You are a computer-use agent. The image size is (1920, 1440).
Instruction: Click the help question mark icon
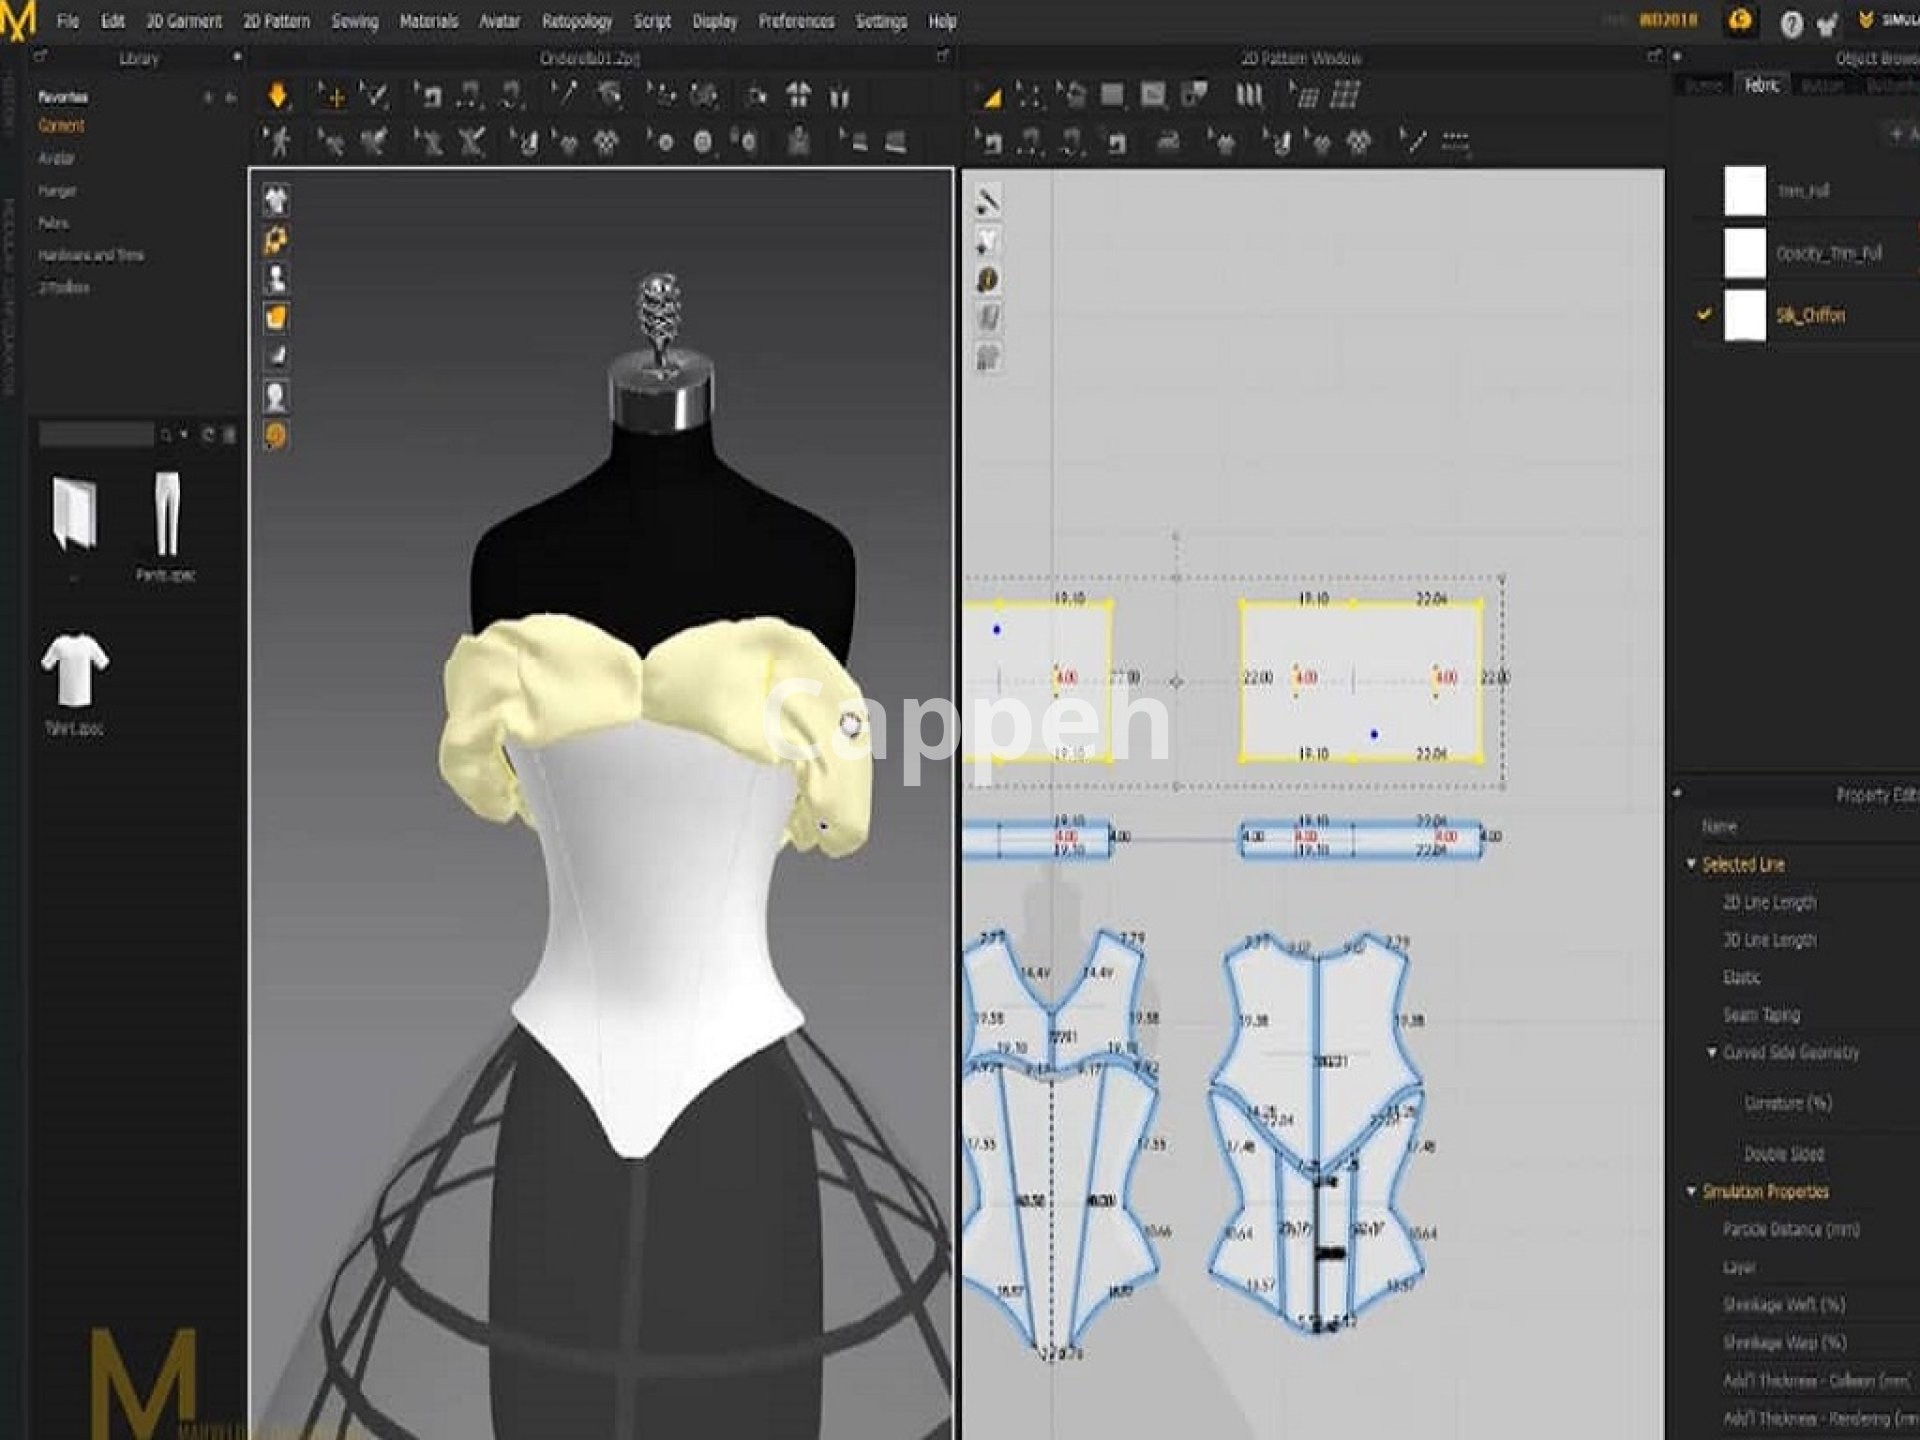click(x=1791, y=24)
